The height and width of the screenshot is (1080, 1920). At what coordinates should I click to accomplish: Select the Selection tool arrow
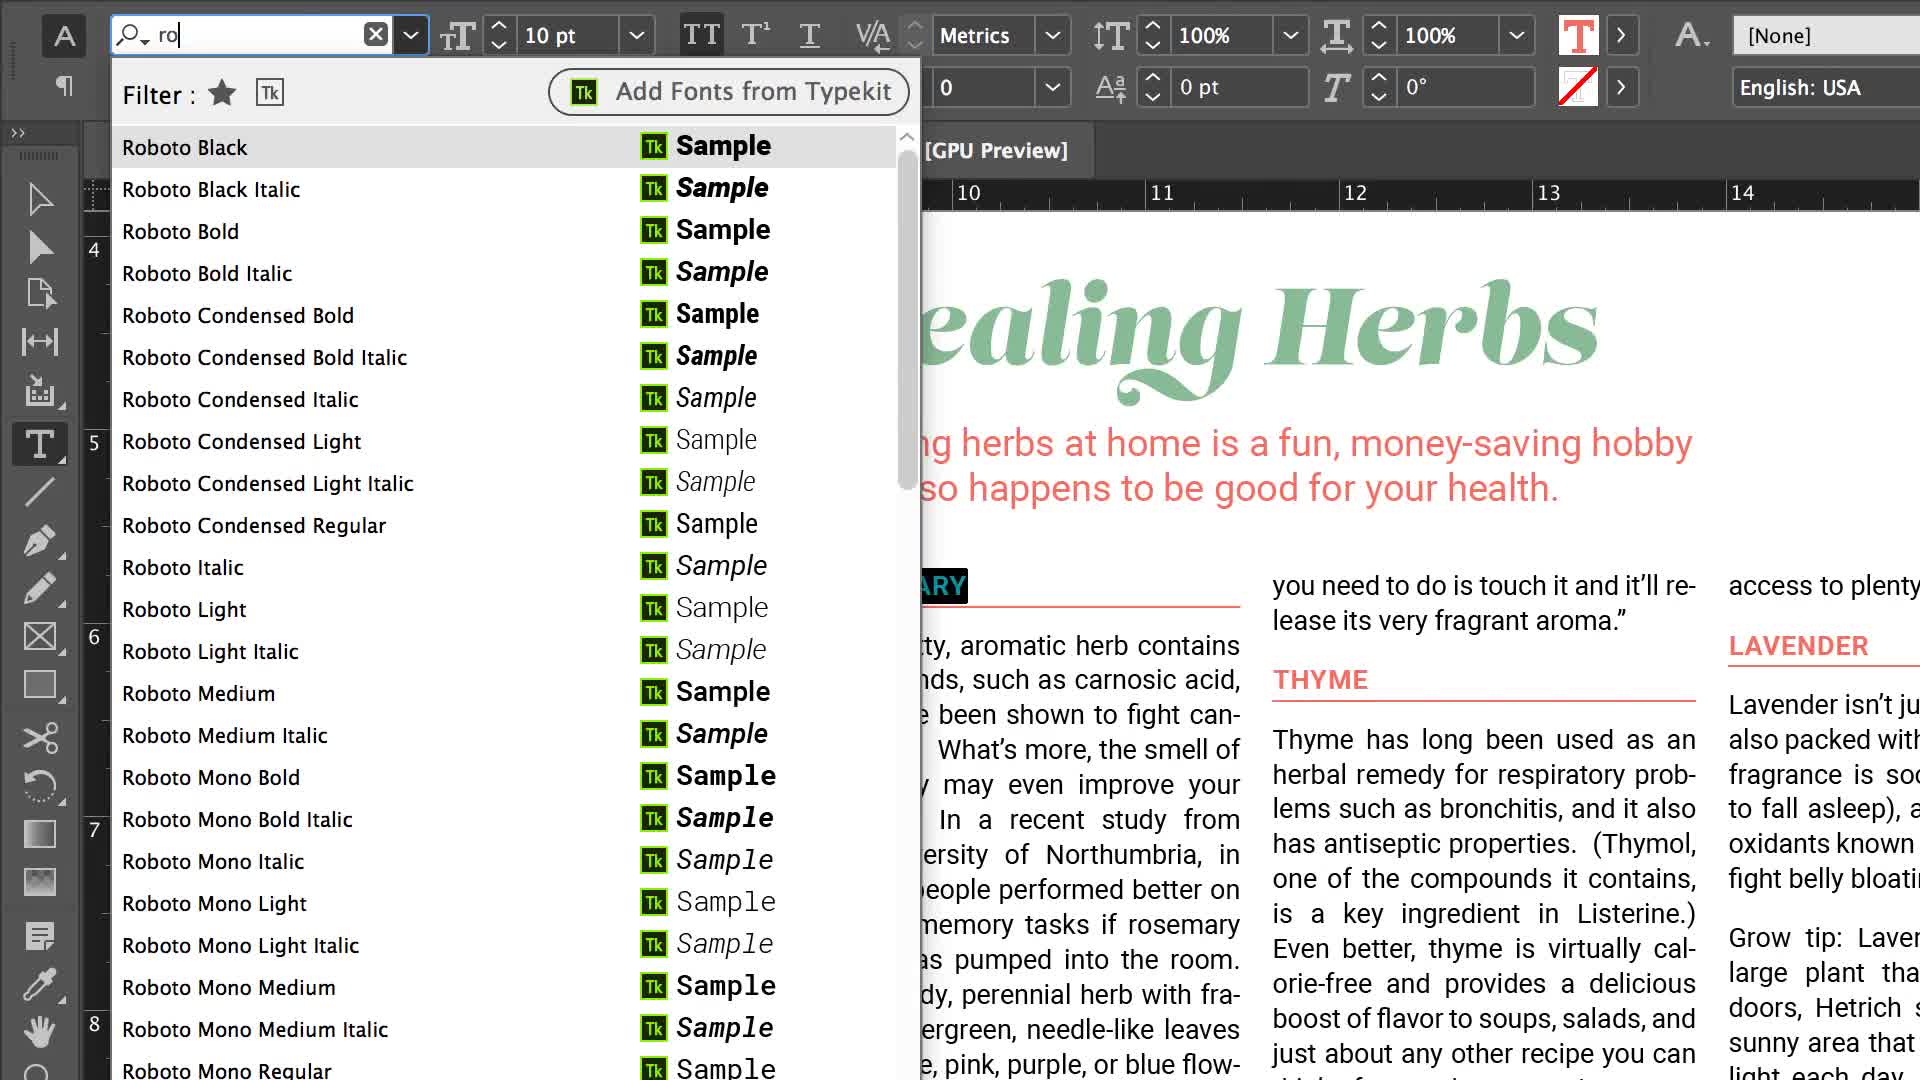click(x=40, y=199)
